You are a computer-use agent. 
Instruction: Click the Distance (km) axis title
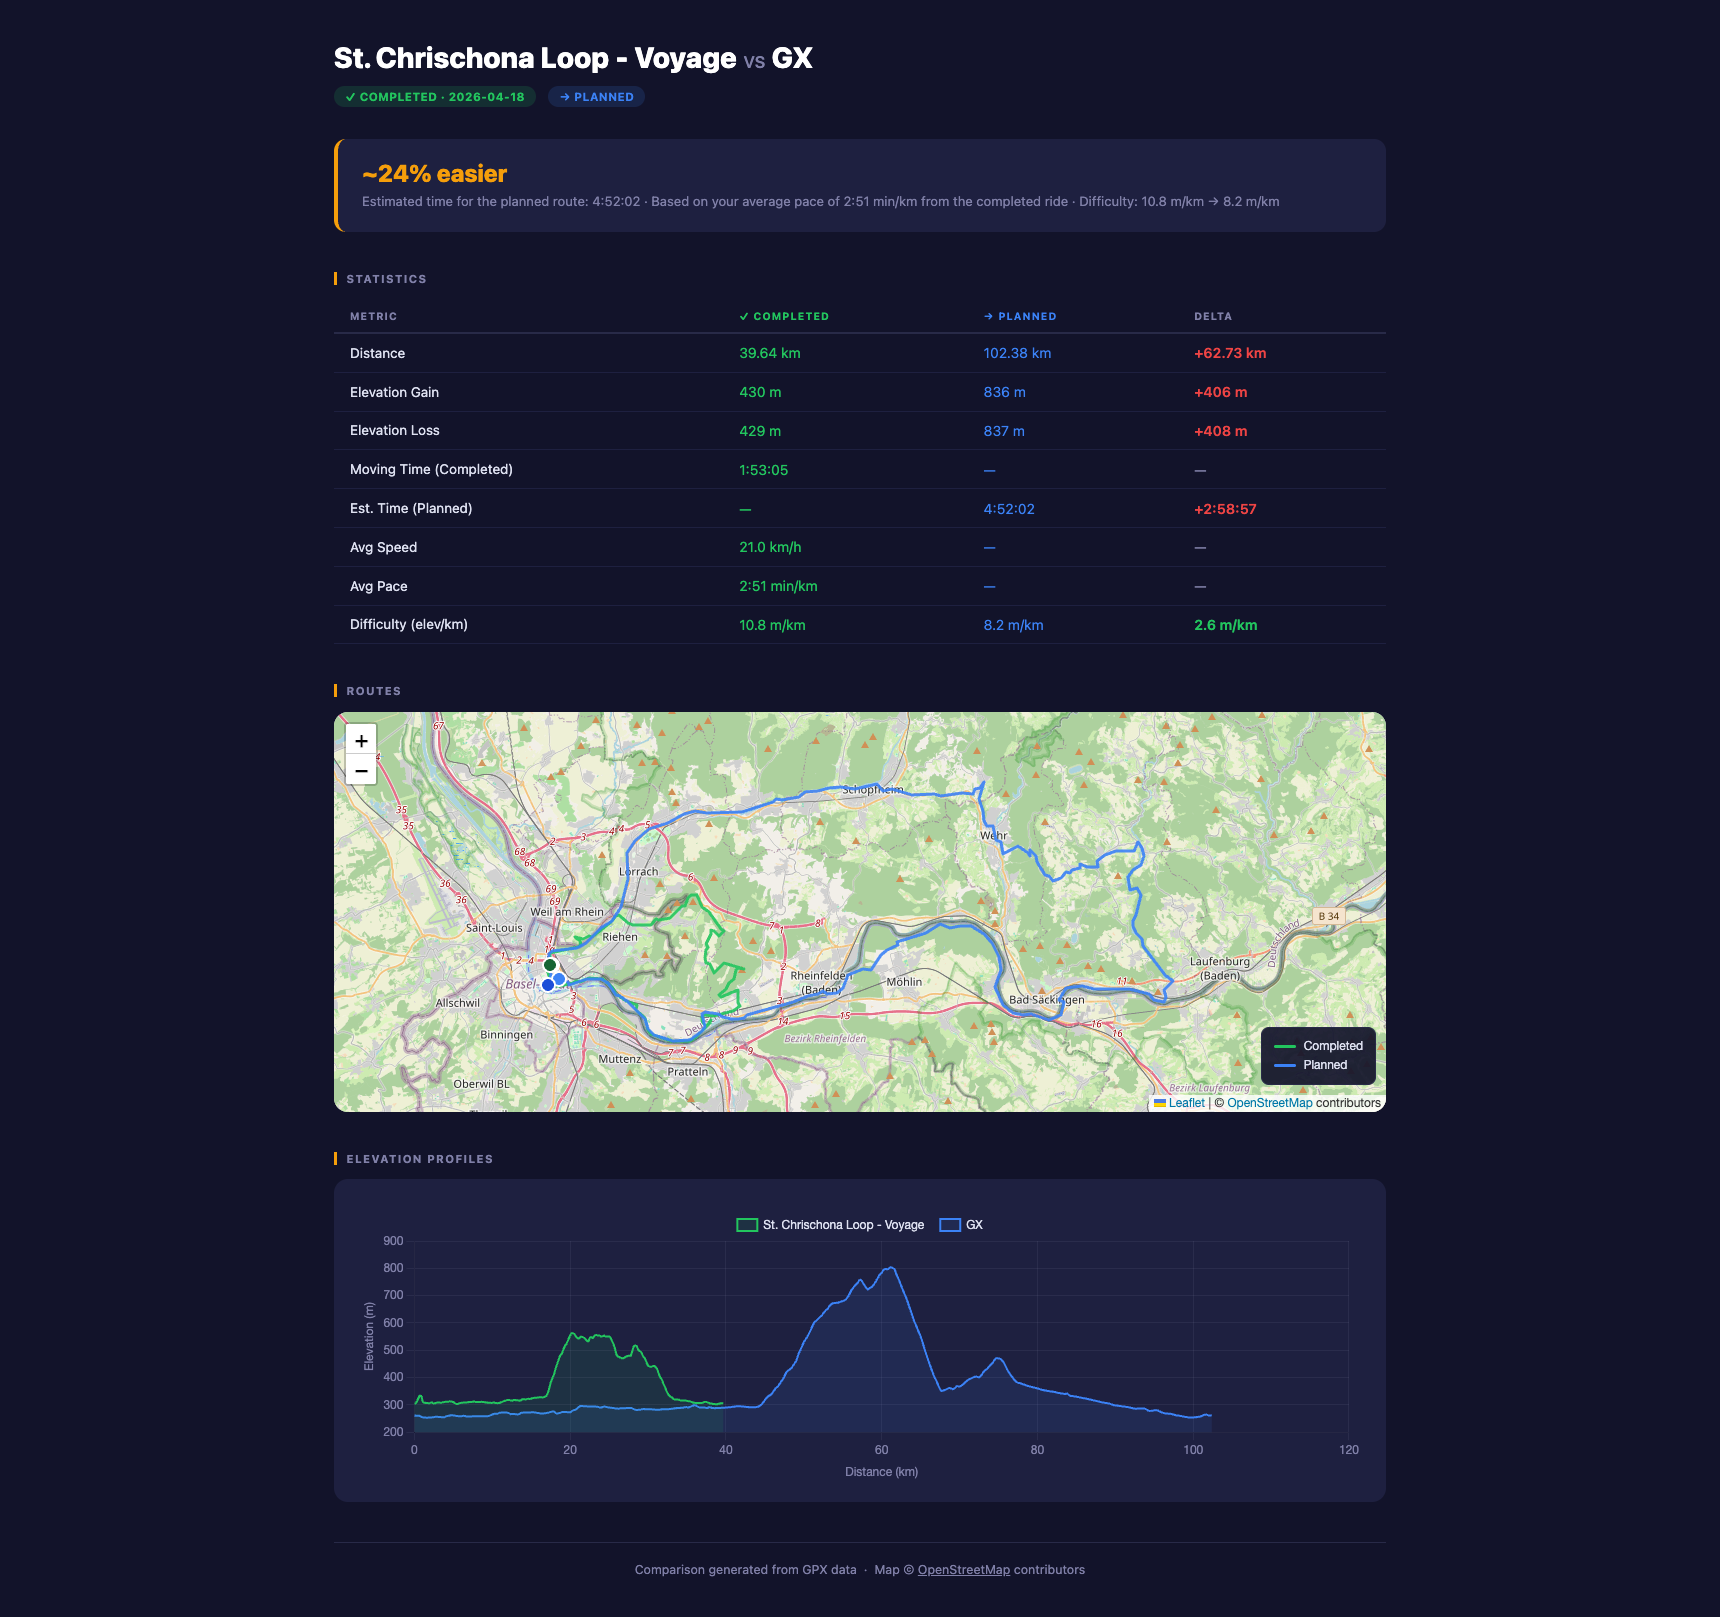coord(881,1472)
